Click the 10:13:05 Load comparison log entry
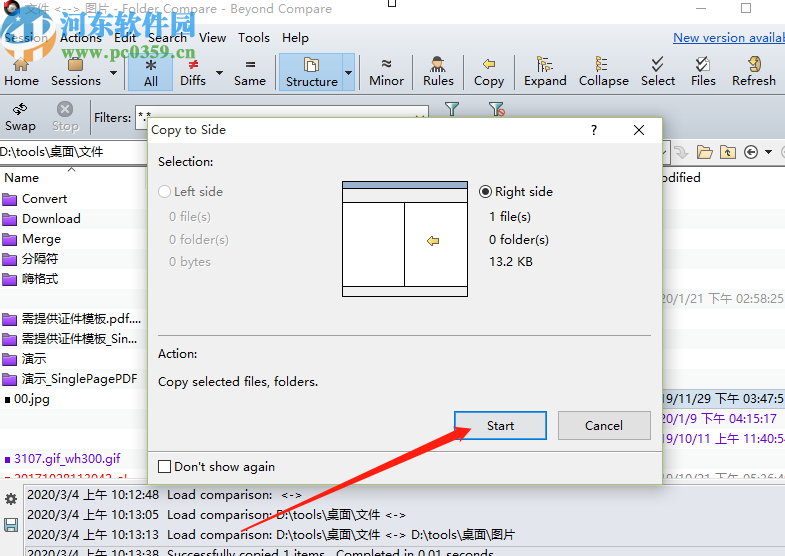 pyautogui.click(x=216, y=514)
